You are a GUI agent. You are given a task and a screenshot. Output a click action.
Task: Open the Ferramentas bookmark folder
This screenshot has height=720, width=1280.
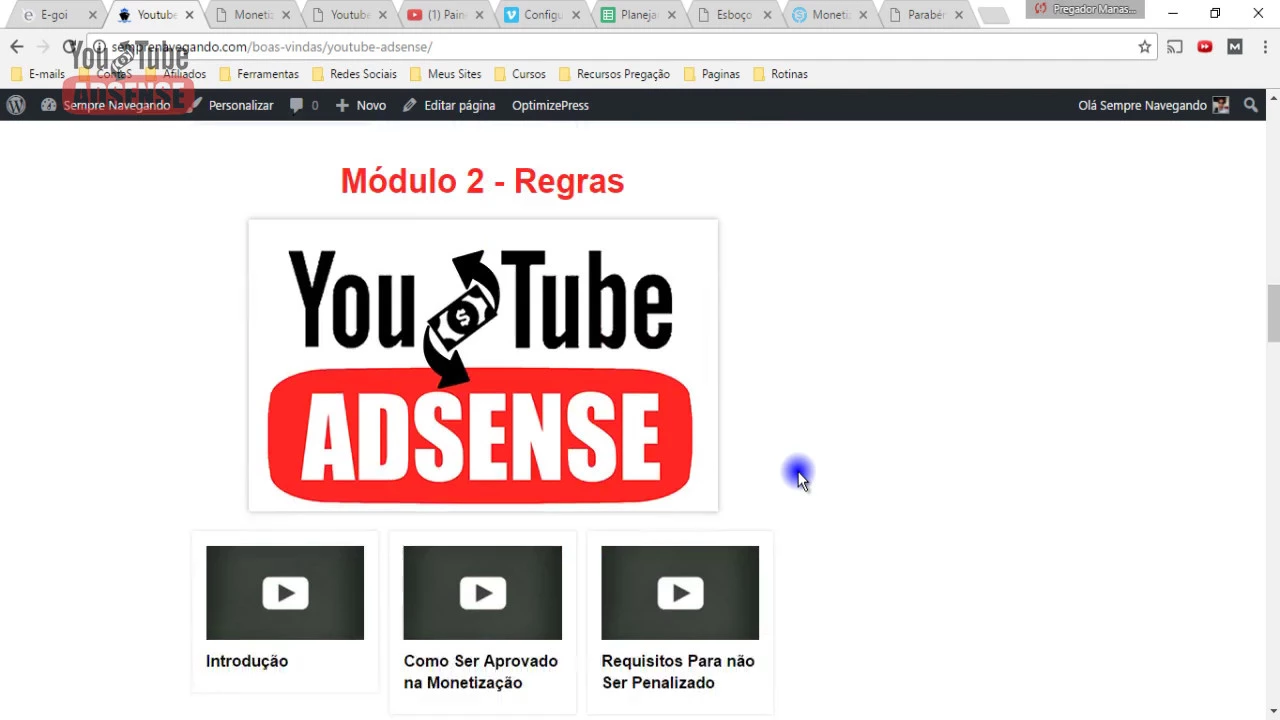[x=258, y=74]
